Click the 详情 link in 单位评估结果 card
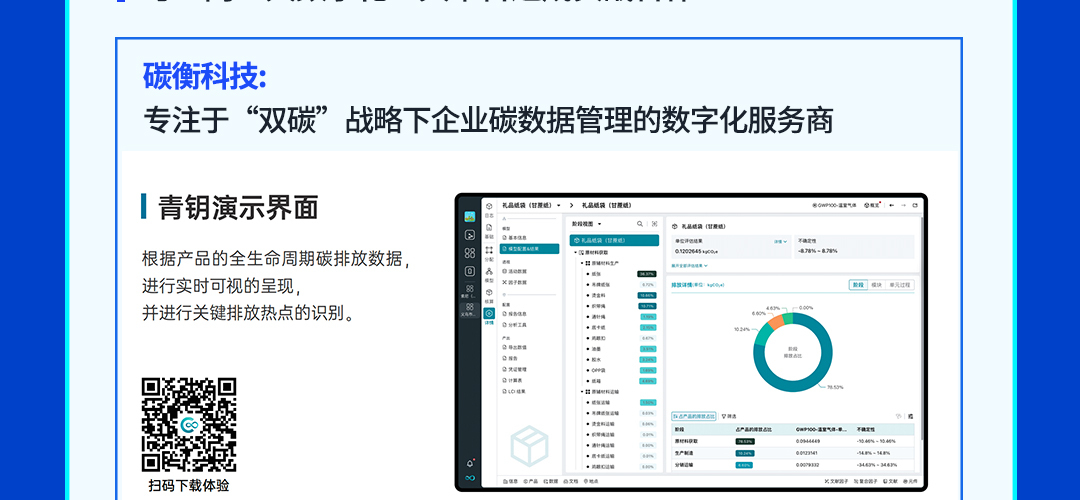 click(x=780, y=241)
